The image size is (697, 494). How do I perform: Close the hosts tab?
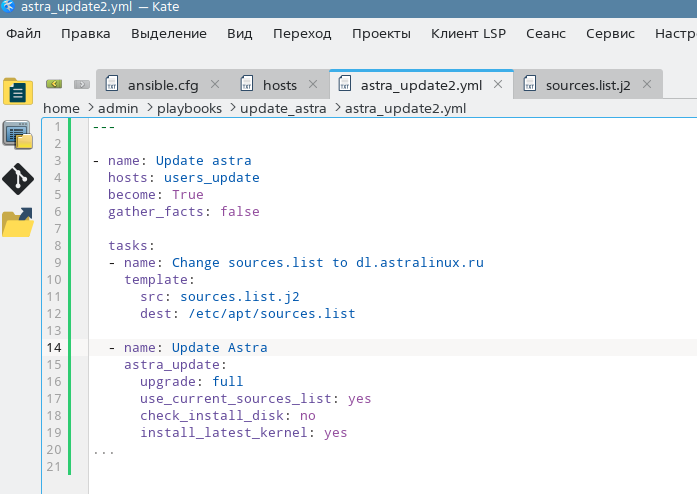pyautogui.click(x=313, y=84)
